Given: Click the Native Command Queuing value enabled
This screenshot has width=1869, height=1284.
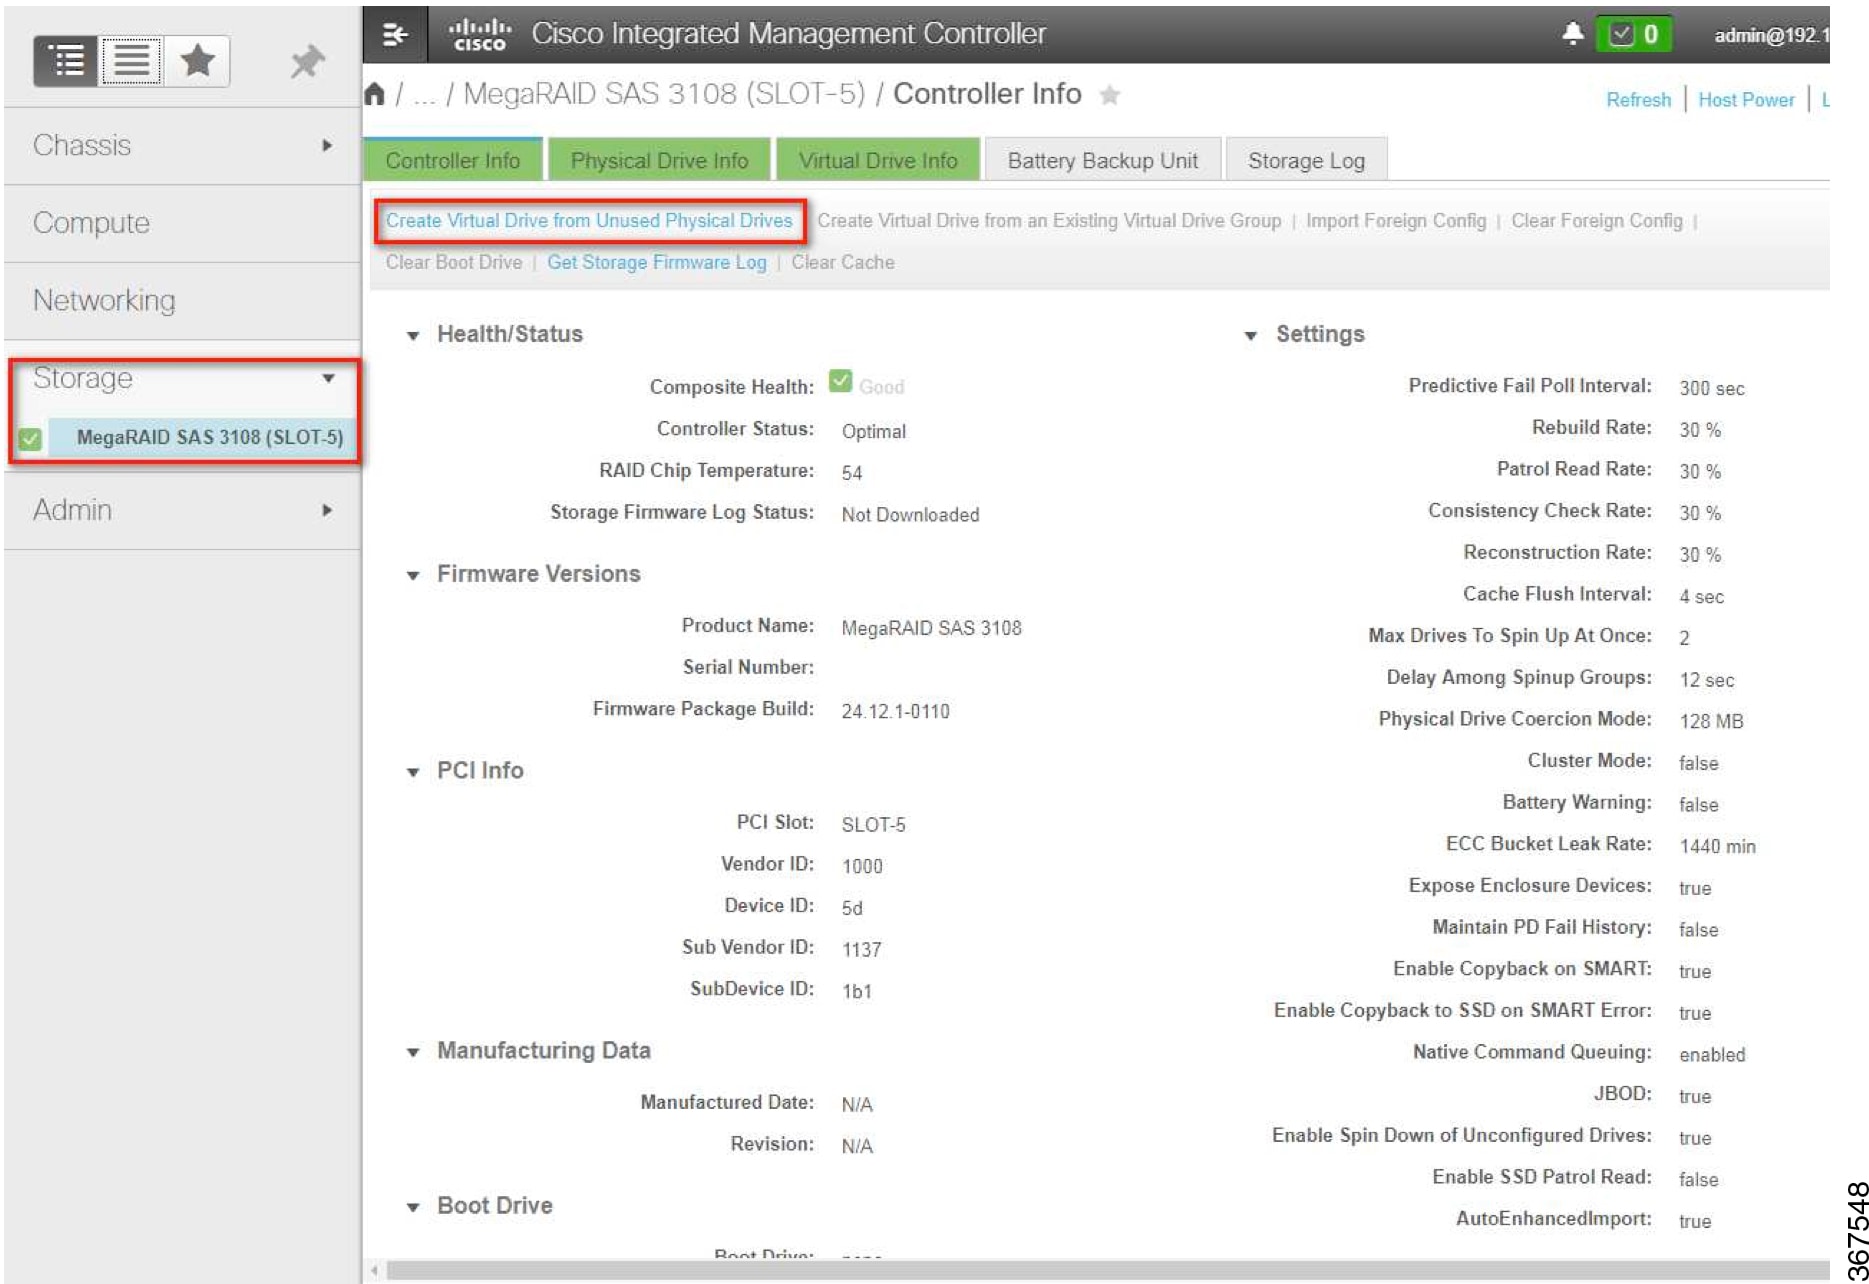Looking at the screenshot, I should tap(1712, 1055).
